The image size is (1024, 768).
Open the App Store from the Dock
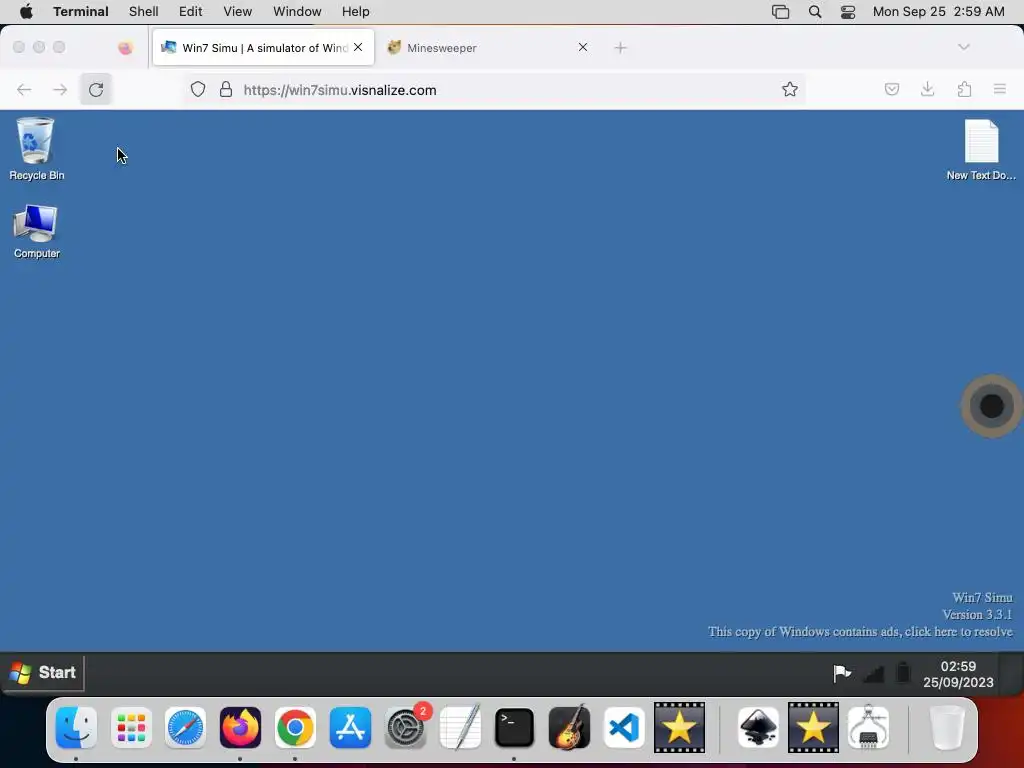[350, 727]
